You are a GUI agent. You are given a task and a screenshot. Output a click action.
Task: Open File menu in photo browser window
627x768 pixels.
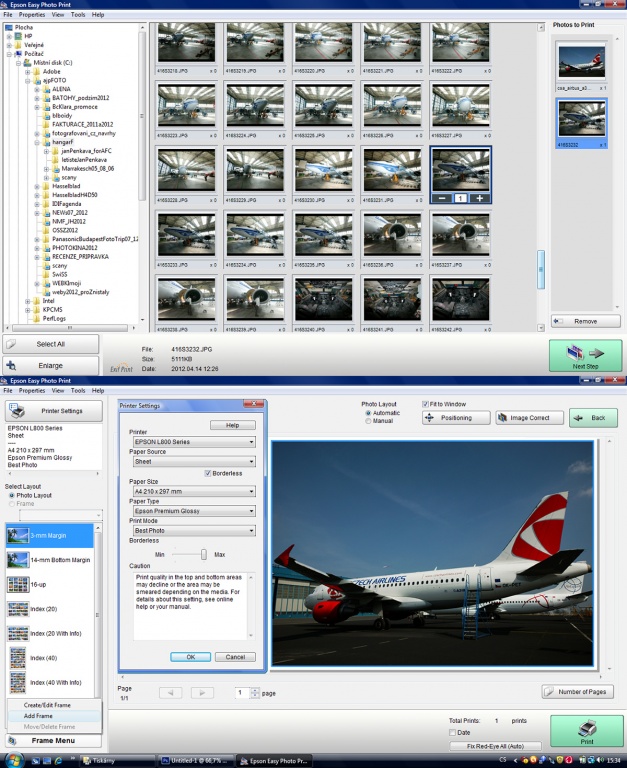coord(8,15)
